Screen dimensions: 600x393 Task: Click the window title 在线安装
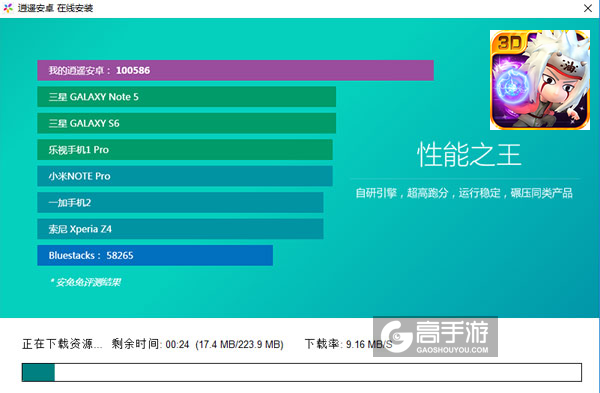(75, 8)
